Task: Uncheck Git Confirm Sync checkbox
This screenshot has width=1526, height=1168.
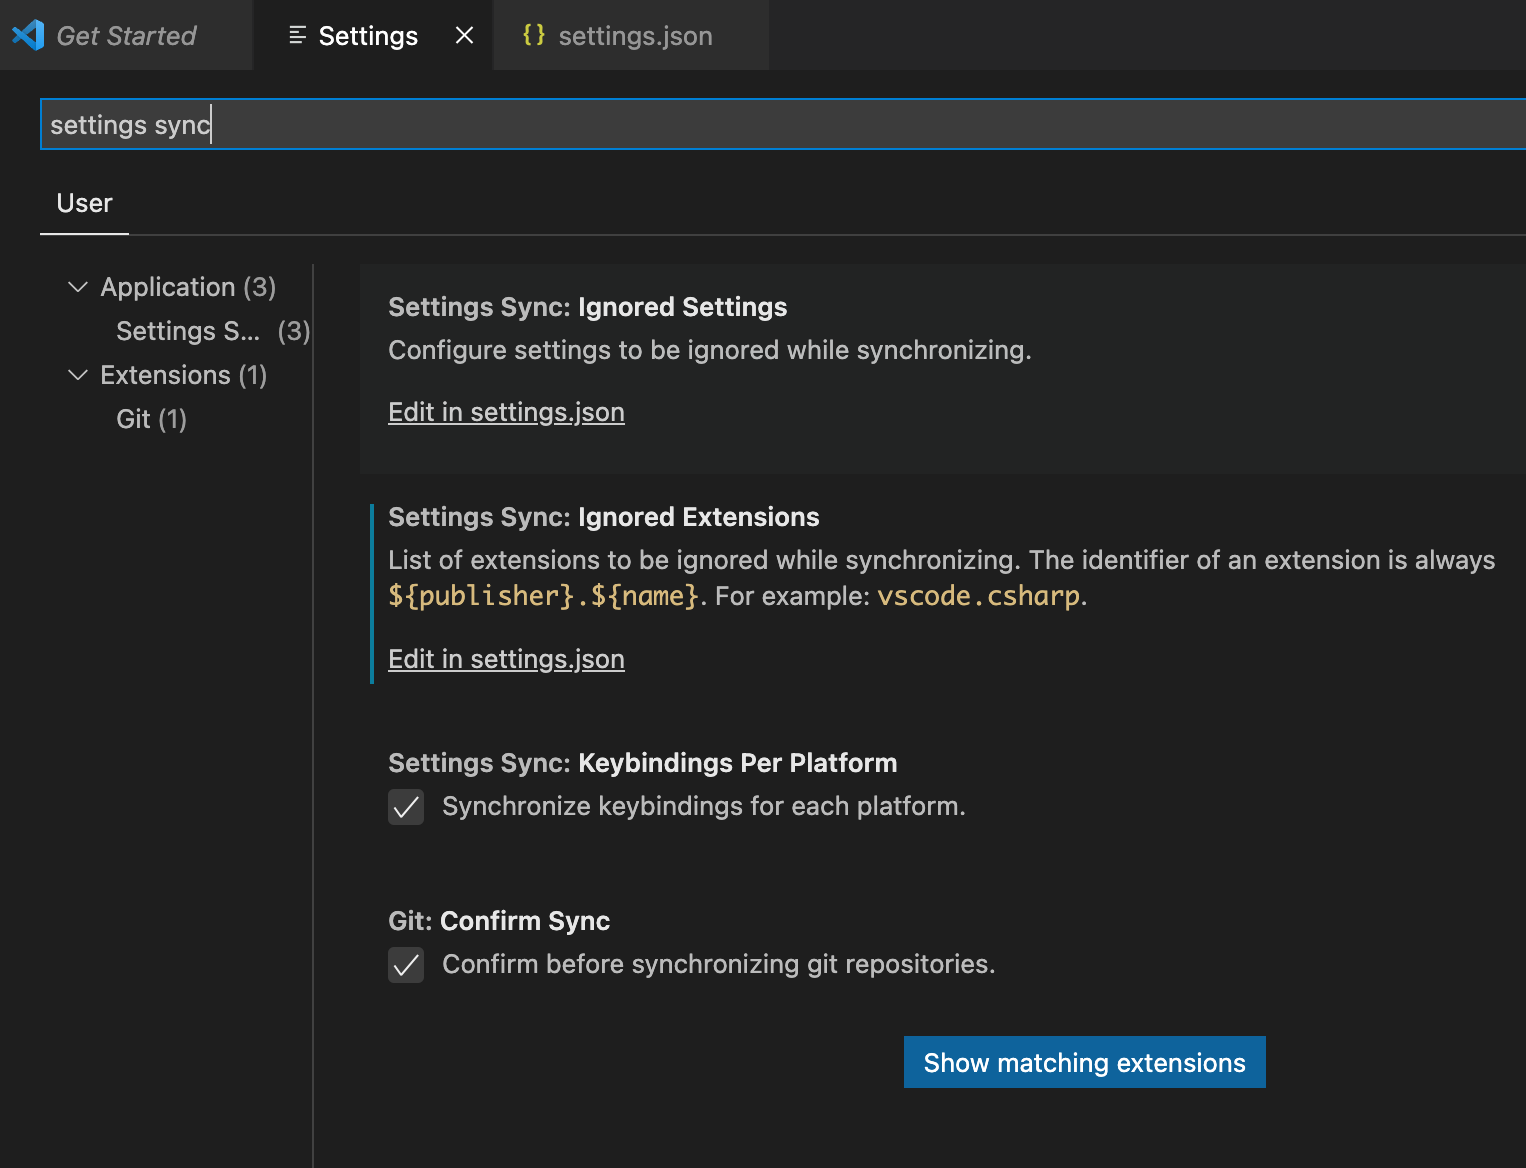Action: tap(406, 965)
